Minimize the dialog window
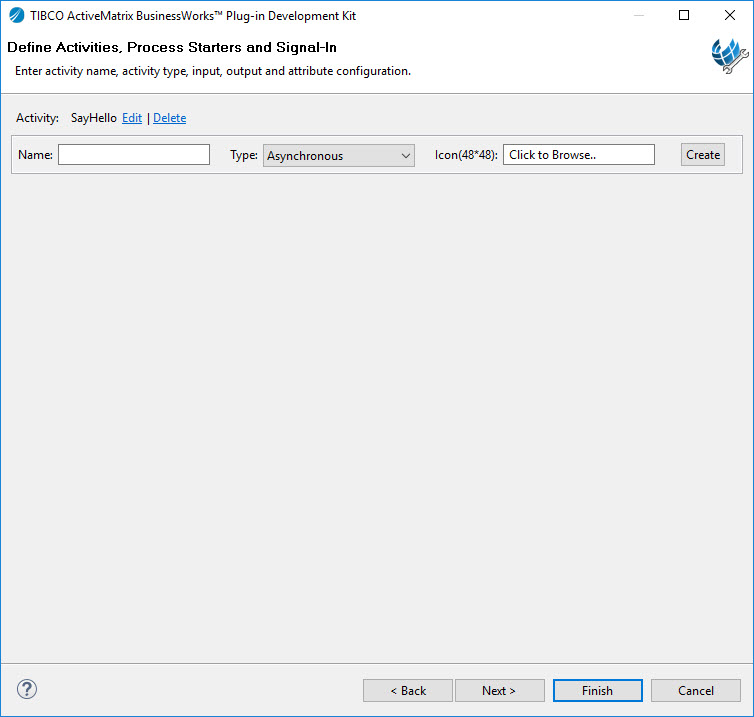 click(x=639, y=15)
